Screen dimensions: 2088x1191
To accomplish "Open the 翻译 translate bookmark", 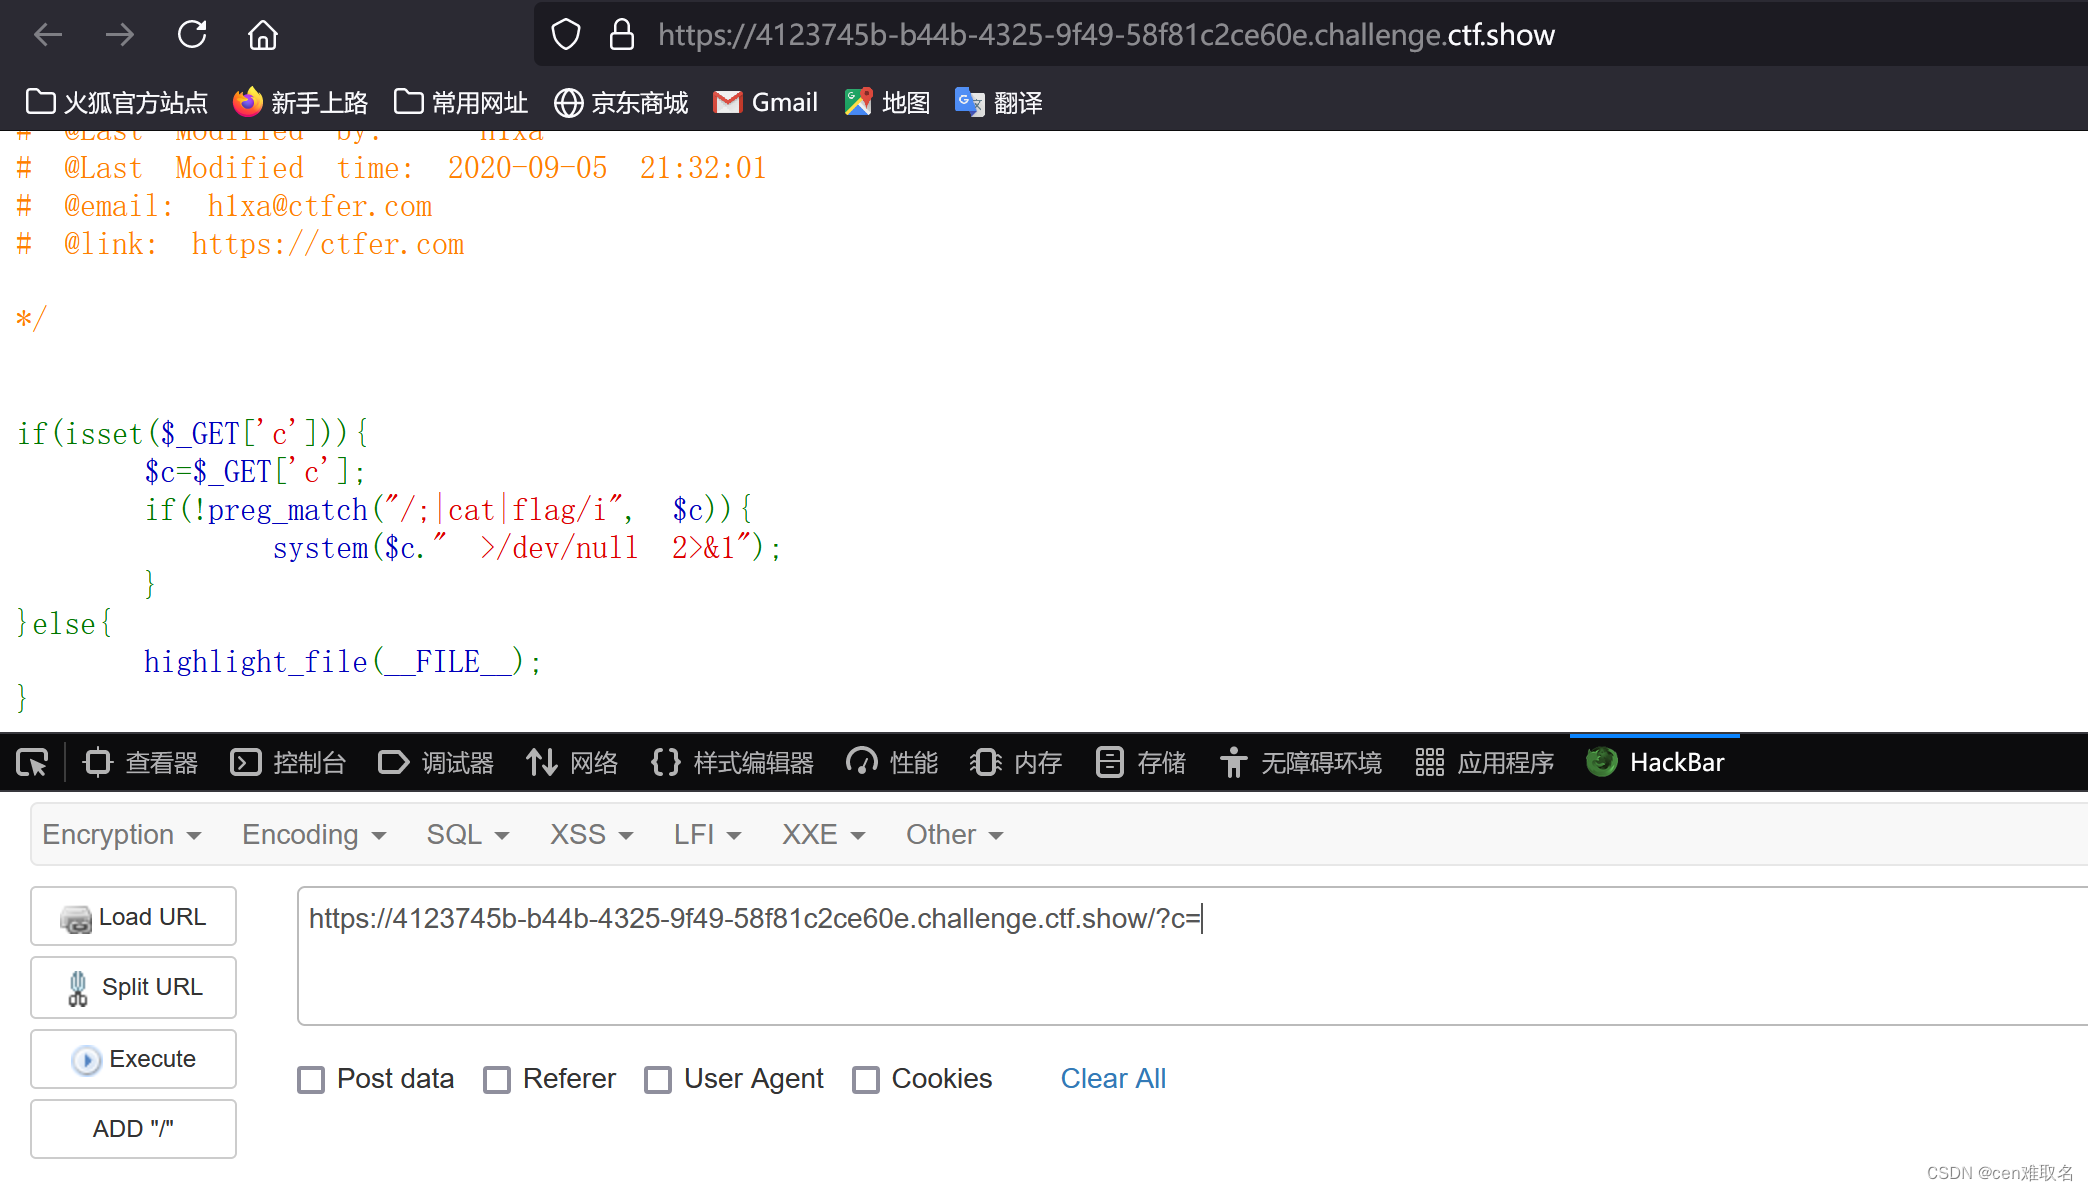I will tap(999, 102).
